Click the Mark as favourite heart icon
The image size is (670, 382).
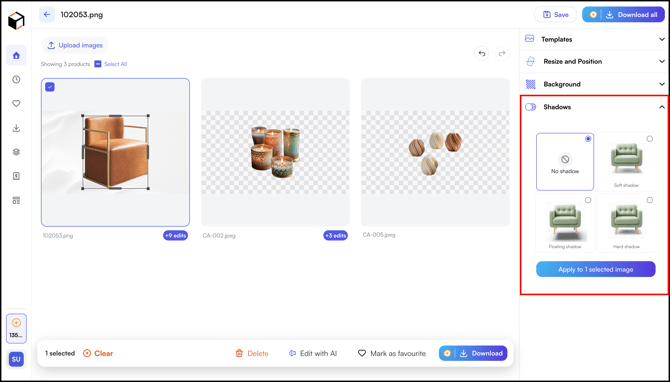point(362,353)
